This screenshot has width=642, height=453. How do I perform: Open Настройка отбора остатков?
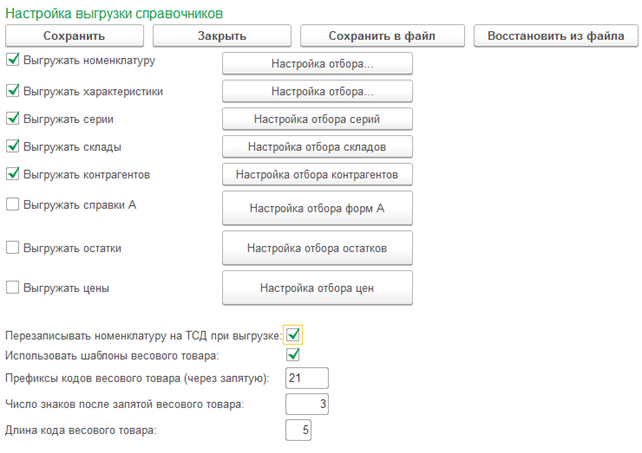click(x=317, y=248)
